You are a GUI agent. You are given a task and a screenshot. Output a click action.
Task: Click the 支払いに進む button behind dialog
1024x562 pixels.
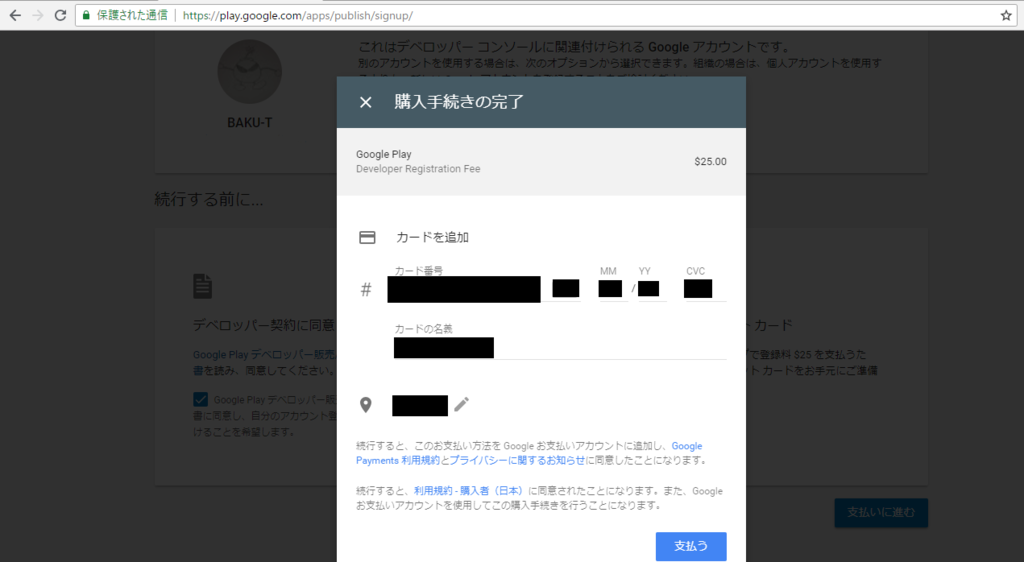[881, 512]
